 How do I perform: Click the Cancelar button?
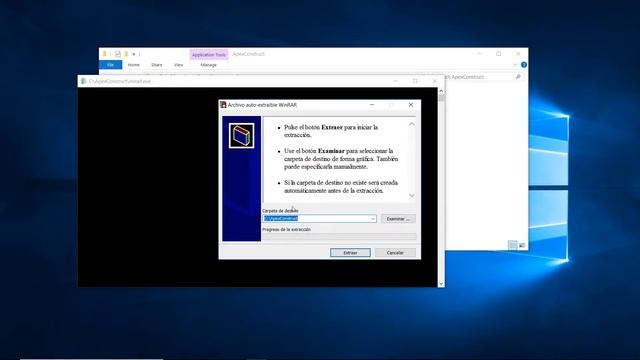click(395, 253)
